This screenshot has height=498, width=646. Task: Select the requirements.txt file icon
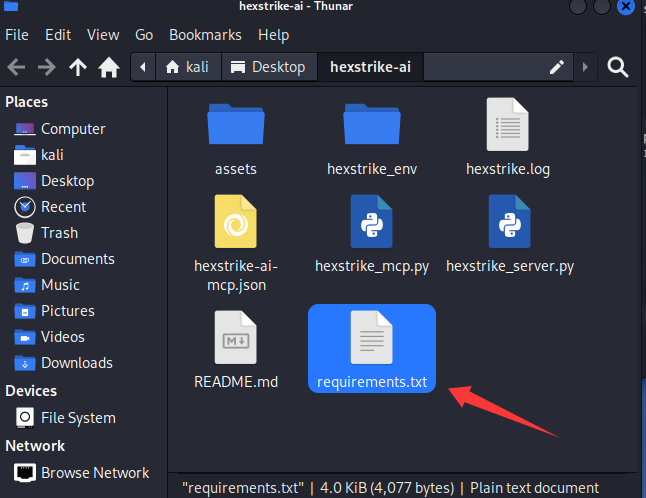[x=372, y=337]
